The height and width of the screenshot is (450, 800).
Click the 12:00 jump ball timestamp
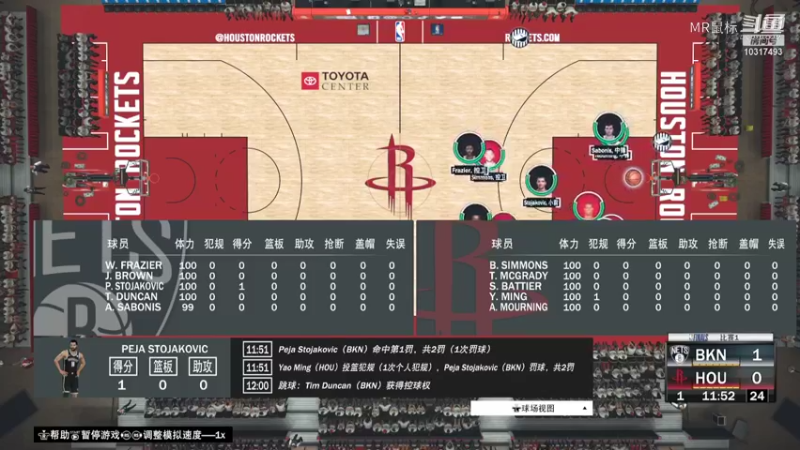click(x=257, y=386)
